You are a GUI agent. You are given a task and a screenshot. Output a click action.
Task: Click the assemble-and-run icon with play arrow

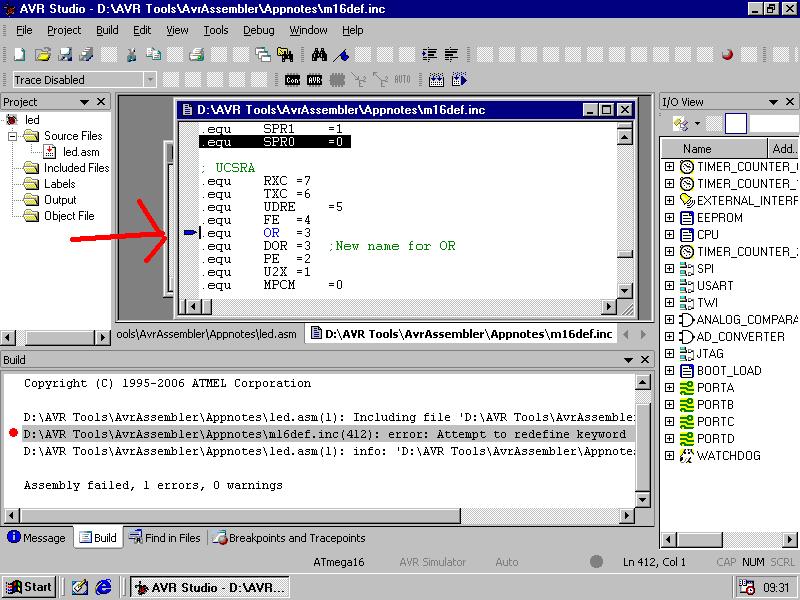pyautogui.click(x=459, y=80)
